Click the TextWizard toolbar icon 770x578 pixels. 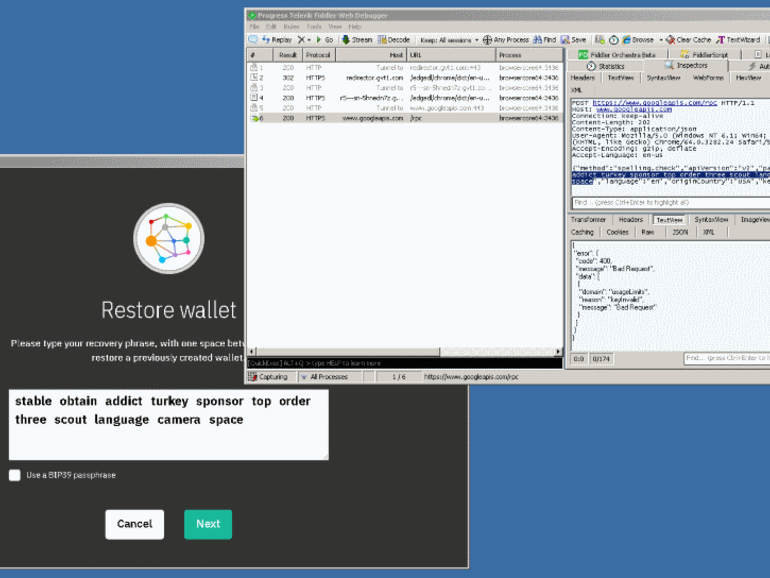pyautogui.click(x=720, y=40)
